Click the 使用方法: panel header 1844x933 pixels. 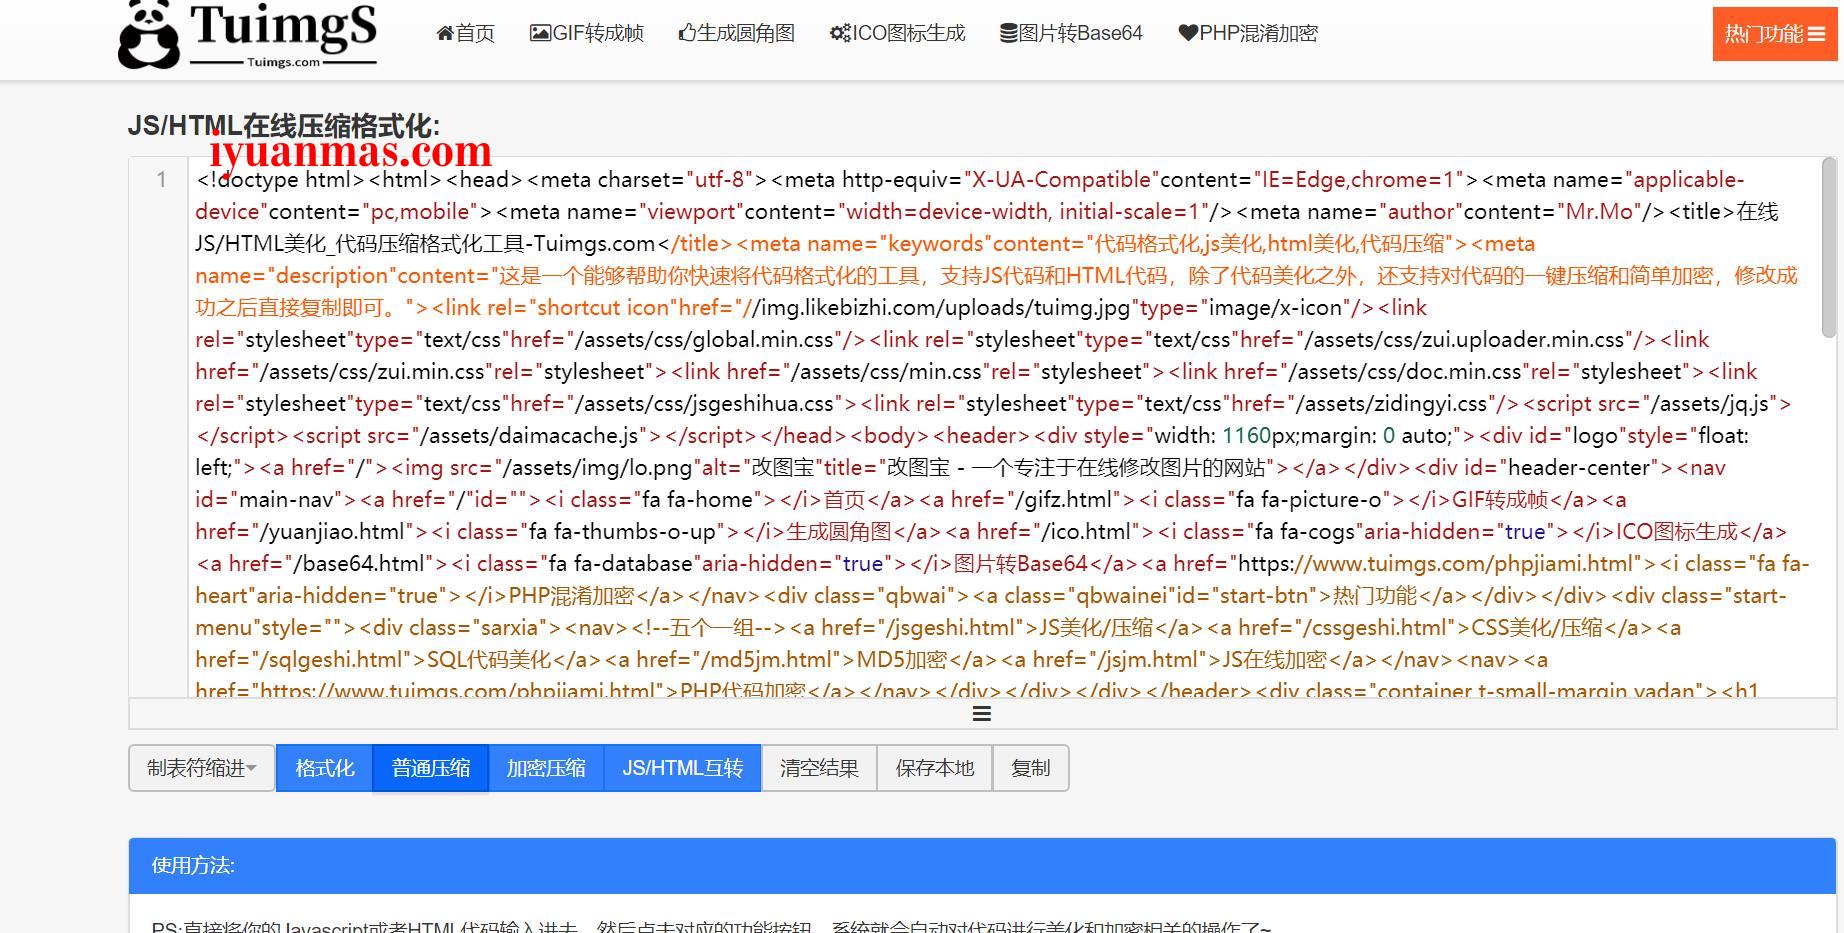[983, 866]
